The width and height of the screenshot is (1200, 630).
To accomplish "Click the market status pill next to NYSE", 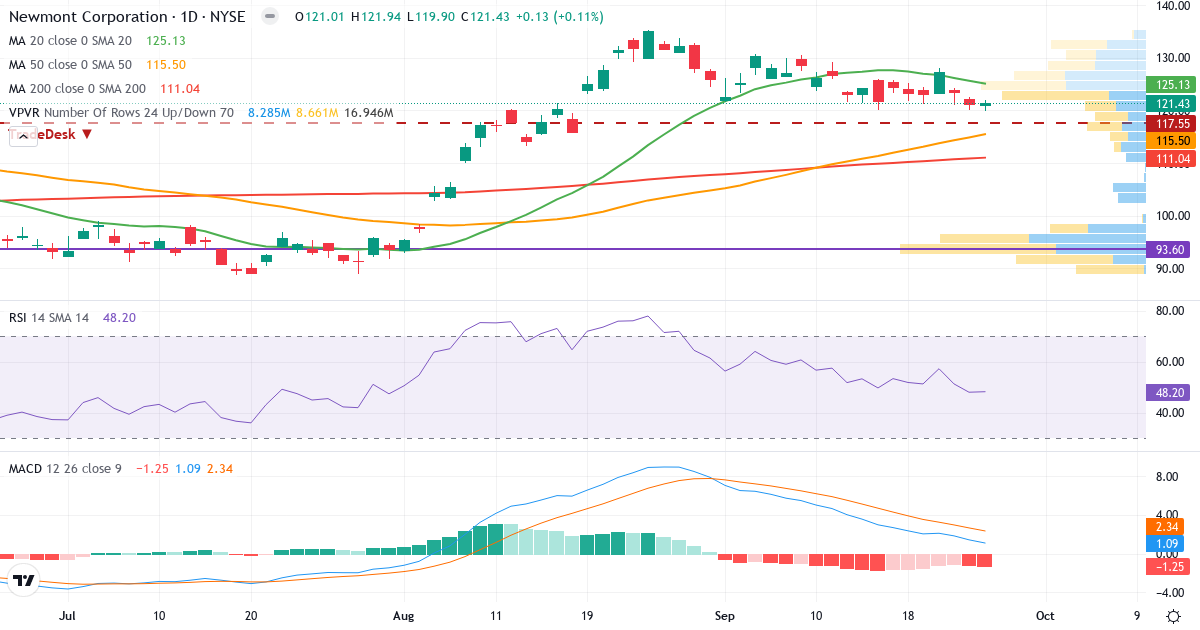I will pyautogui.click(x=269, y=17).
